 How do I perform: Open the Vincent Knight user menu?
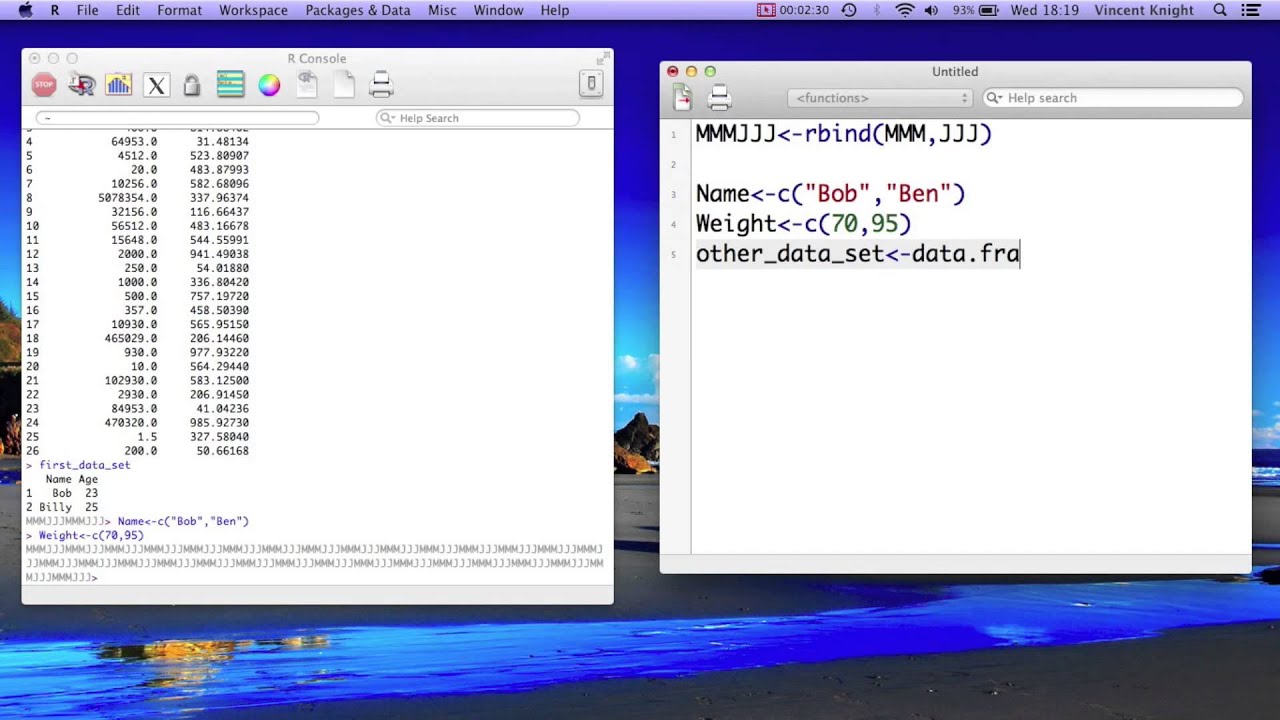pyautogui.click(x=1144, y=10)
